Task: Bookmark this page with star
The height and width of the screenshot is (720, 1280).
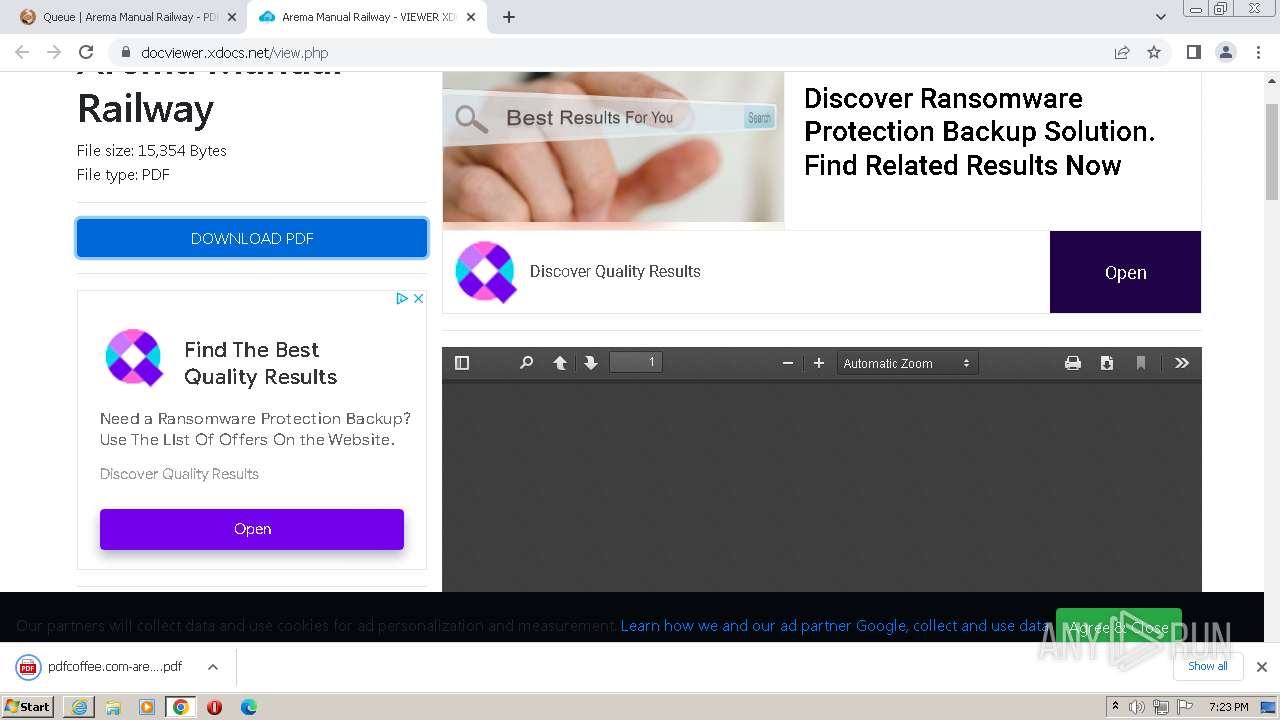Action: tap(1154, 52)
